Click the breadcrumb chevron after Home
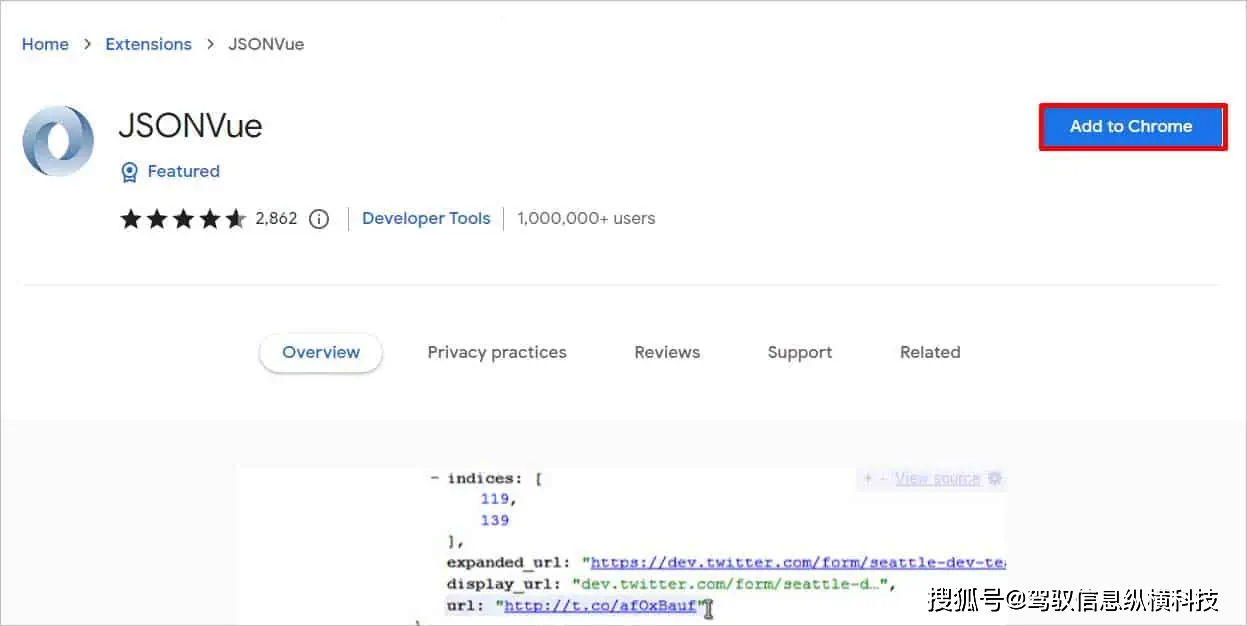1247x626 pixels. 87,44
